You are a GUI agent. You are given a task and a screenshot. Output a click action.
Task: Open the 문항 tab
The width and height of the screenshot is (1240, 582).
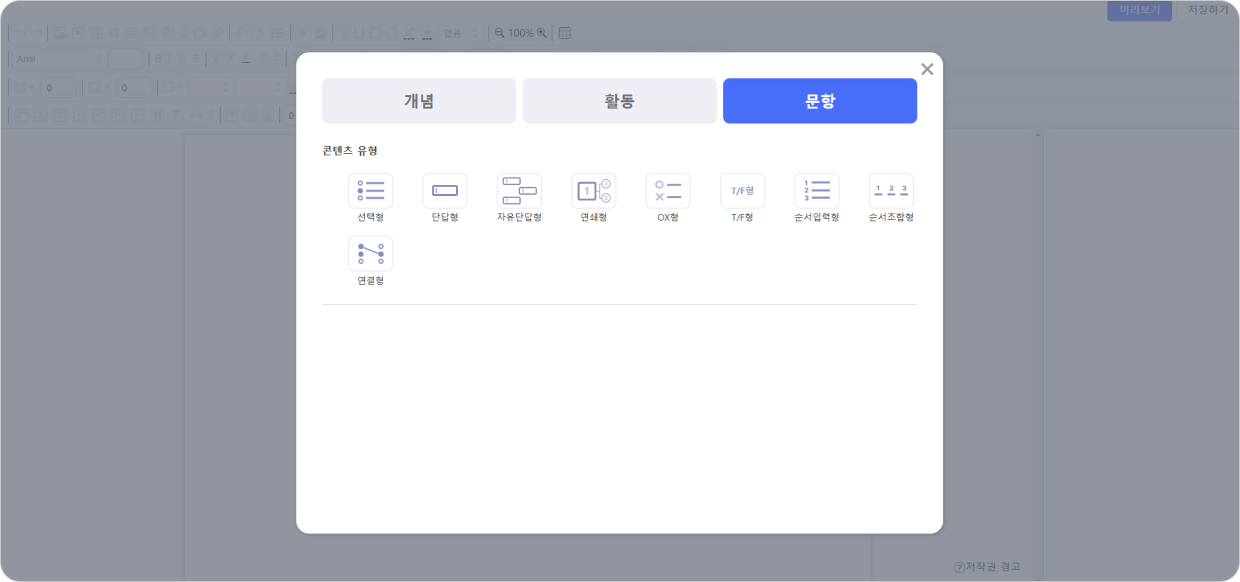click(x=820, y=101)
